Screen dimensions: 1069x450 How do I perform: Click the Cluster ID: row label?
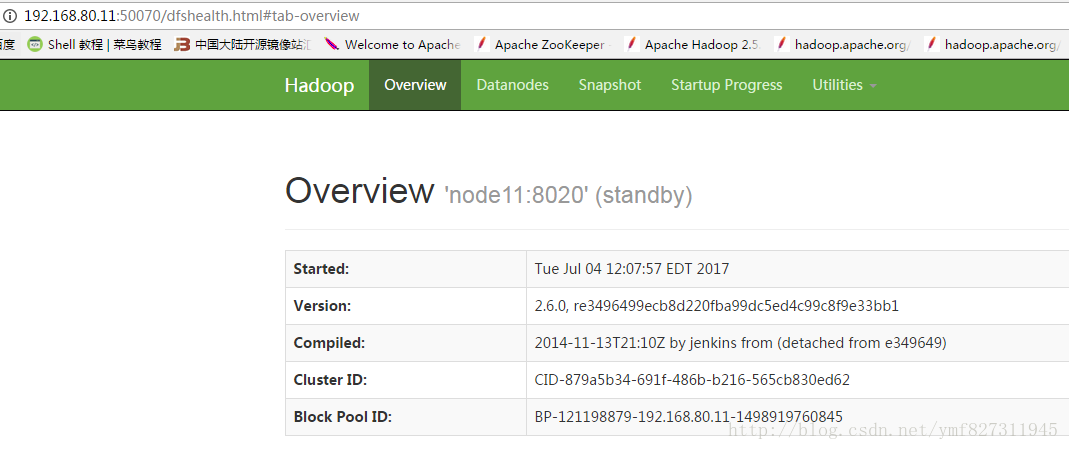click(330, 380)
